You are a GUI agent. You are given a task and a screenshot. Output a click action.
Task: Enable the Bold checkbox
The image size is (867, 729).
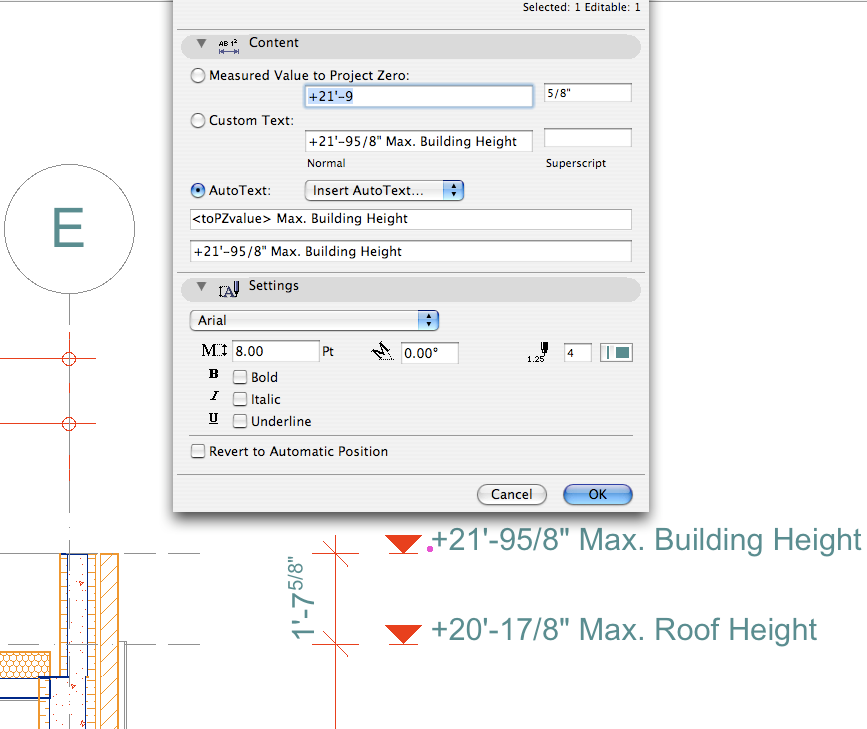pyautogui.click(x=240, y=378)
